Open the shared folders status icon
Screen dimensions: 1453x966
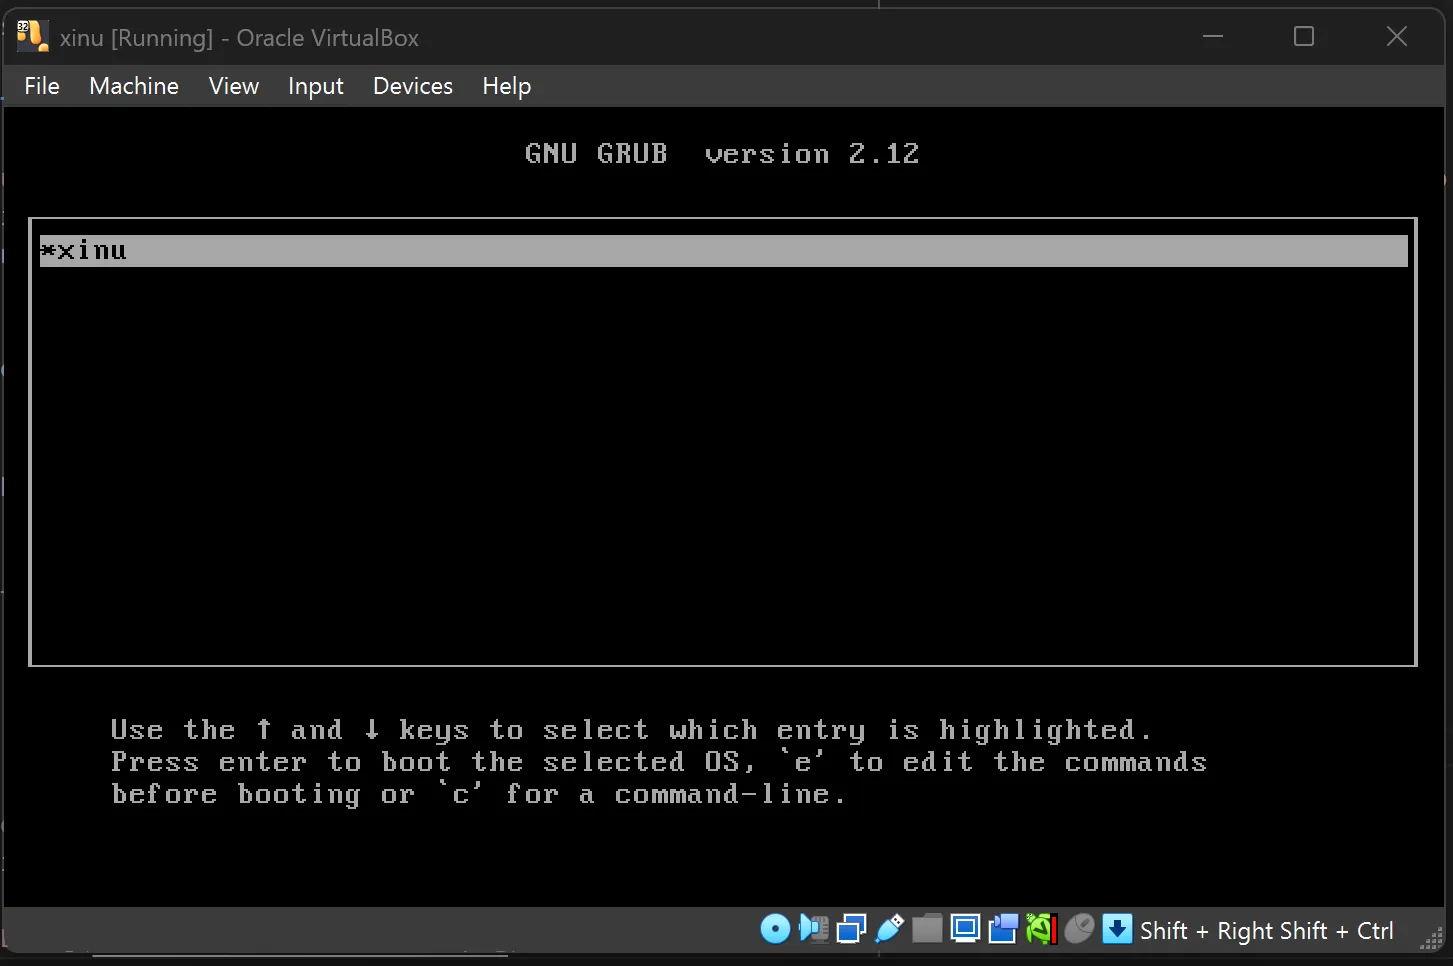927,929
